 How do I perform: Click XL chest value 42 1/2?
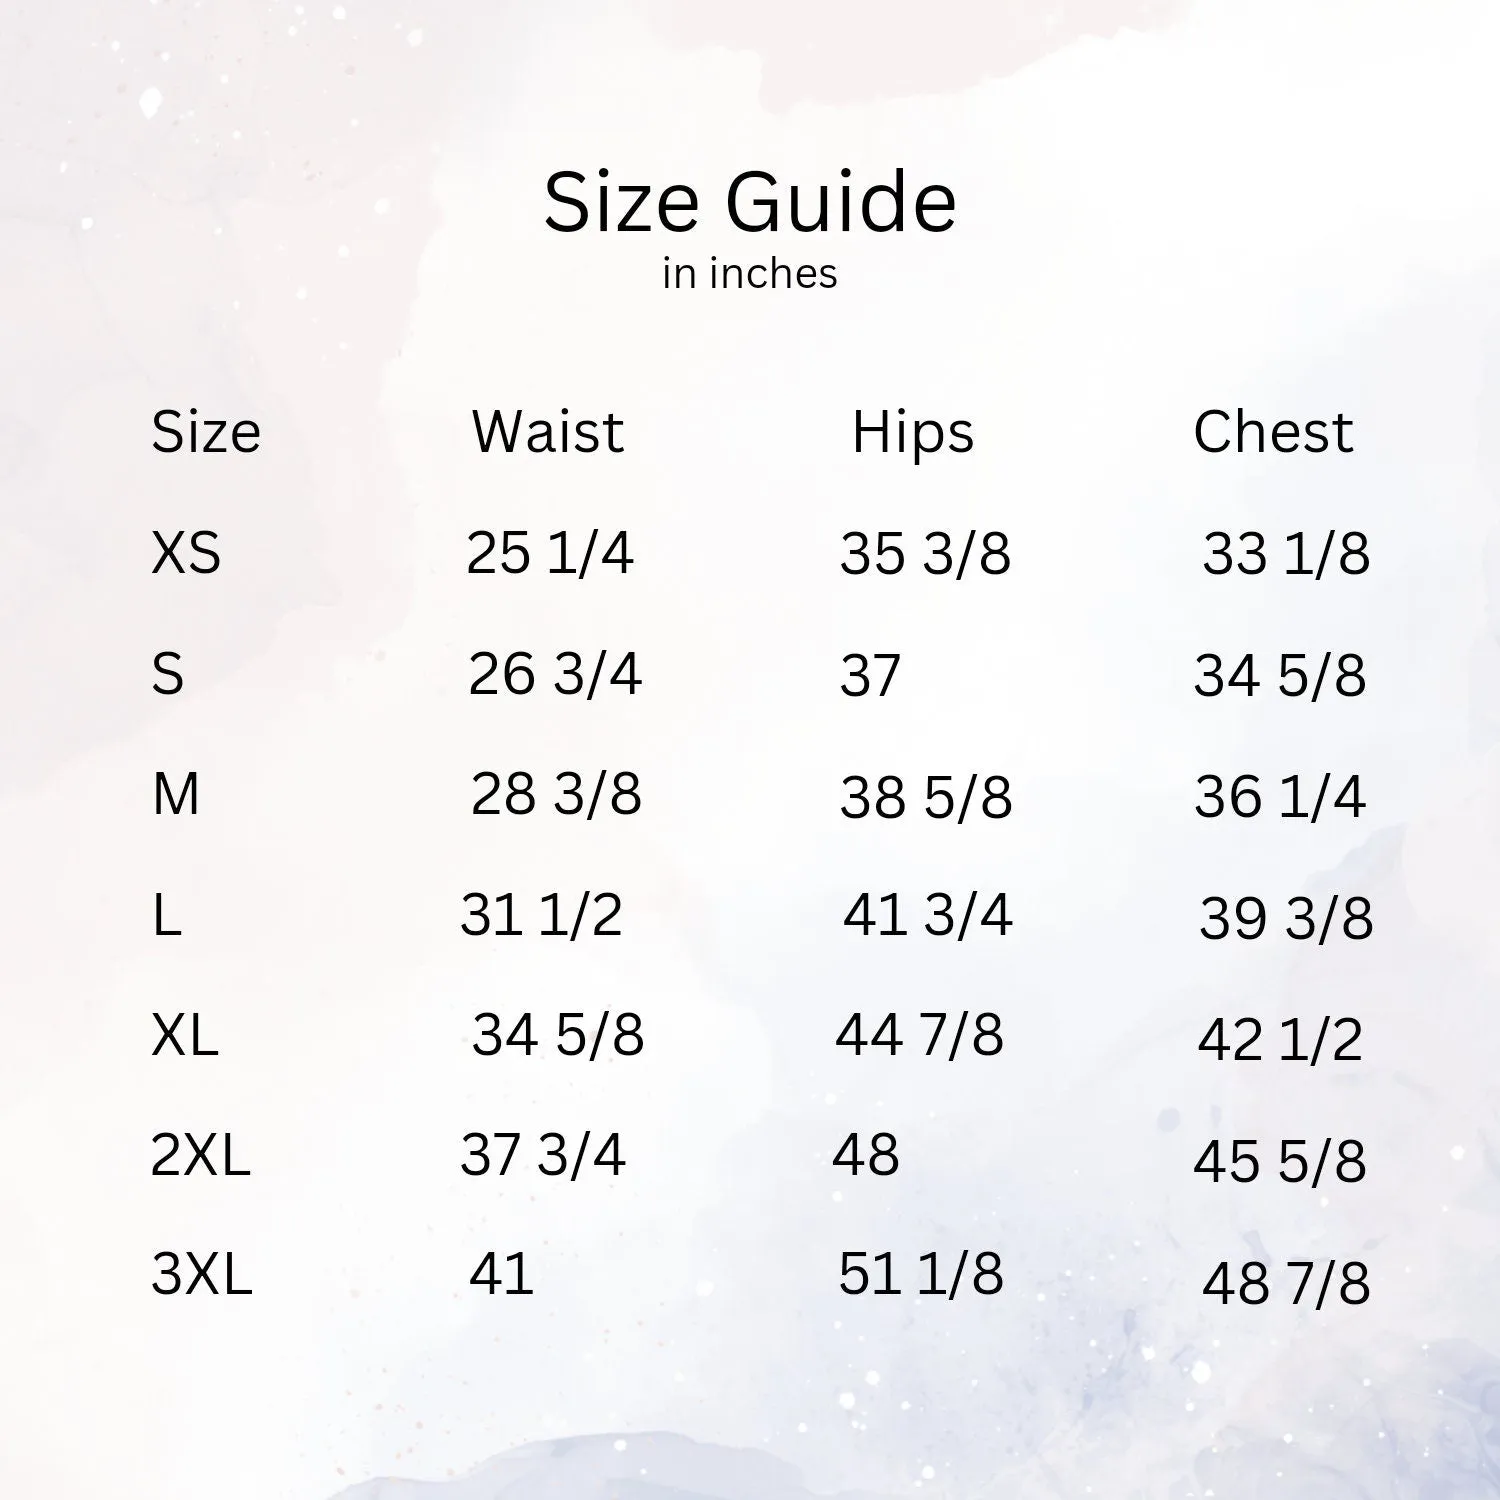pos(1280,1039)
